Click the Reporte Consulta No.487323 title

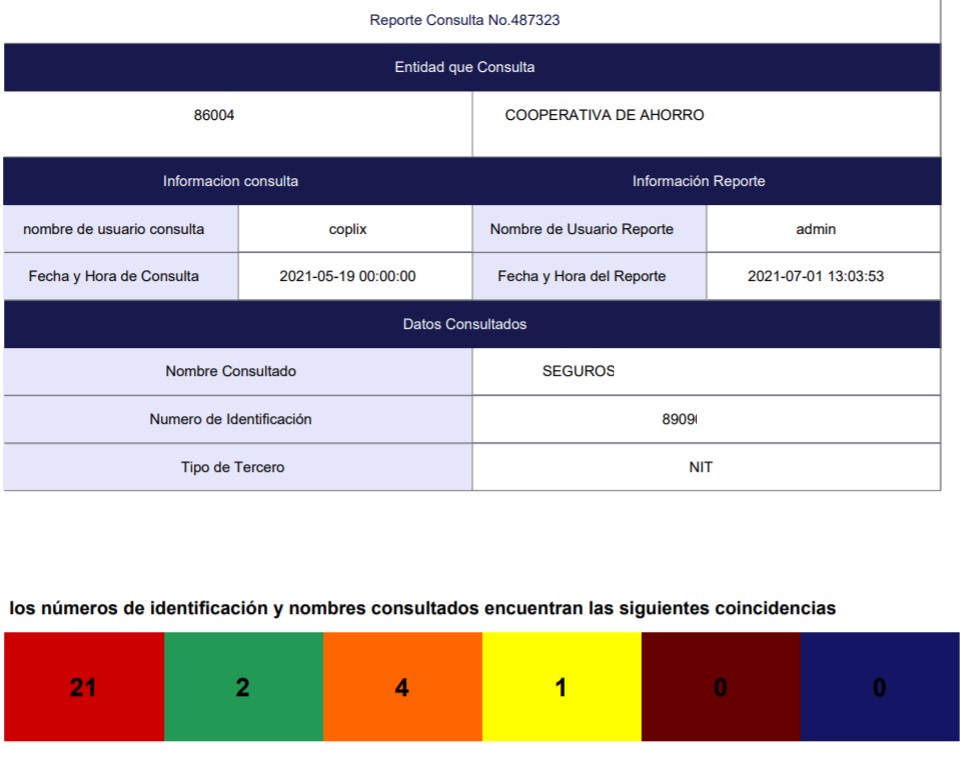coord(464,20)
